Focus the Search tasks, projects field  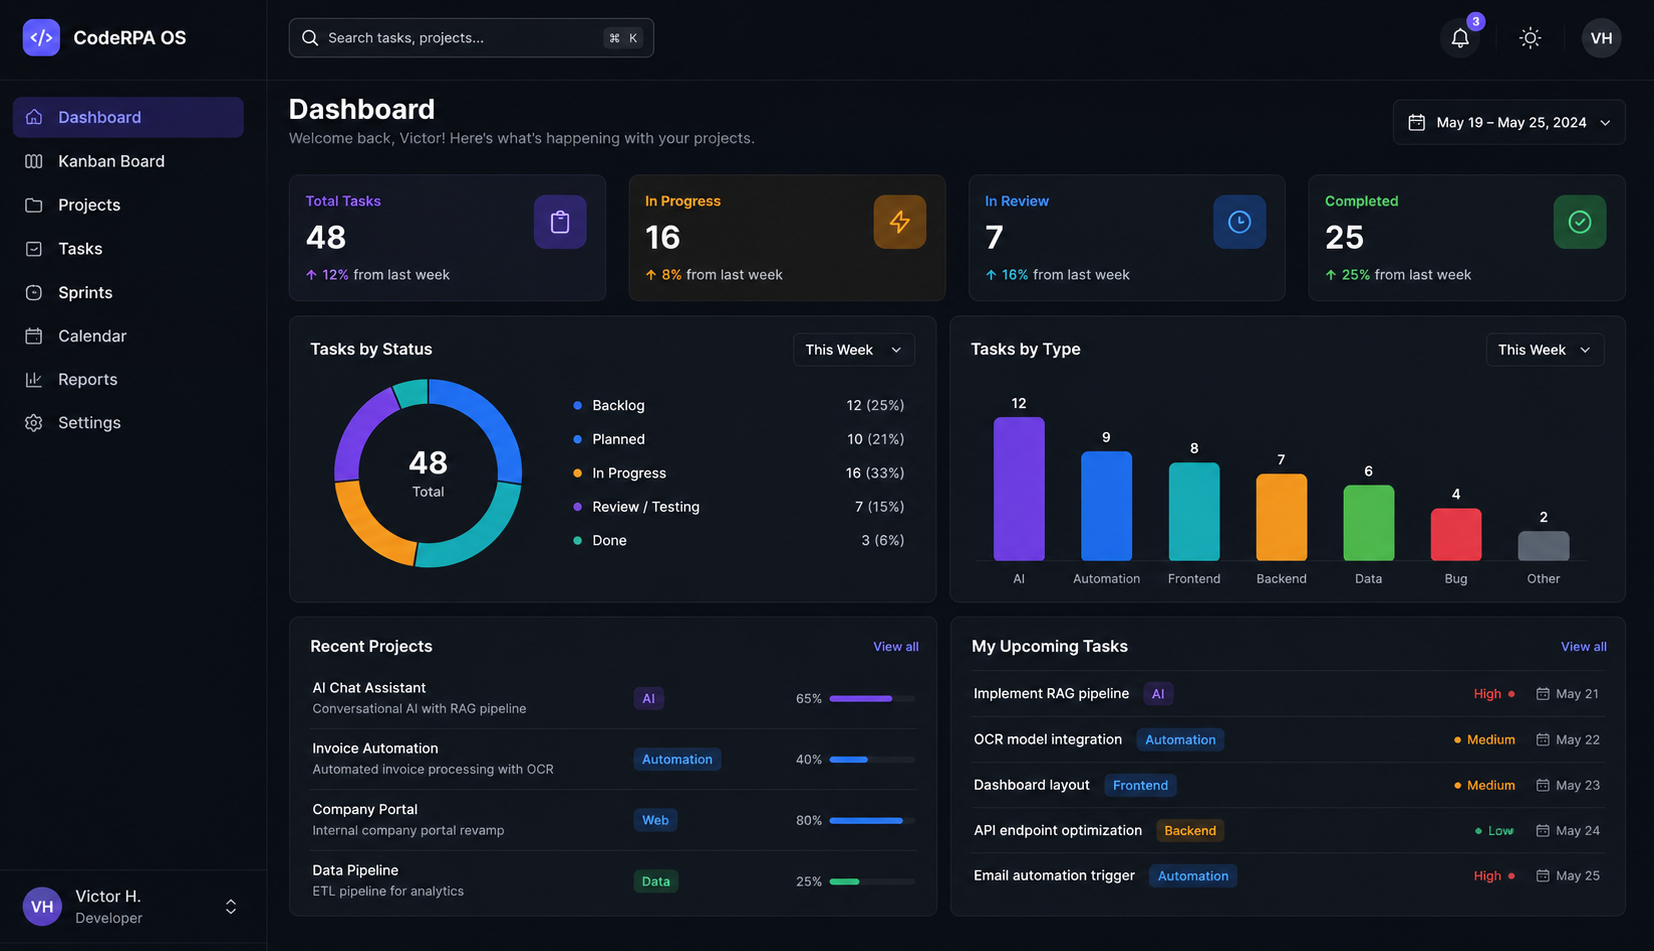(471, 38)
